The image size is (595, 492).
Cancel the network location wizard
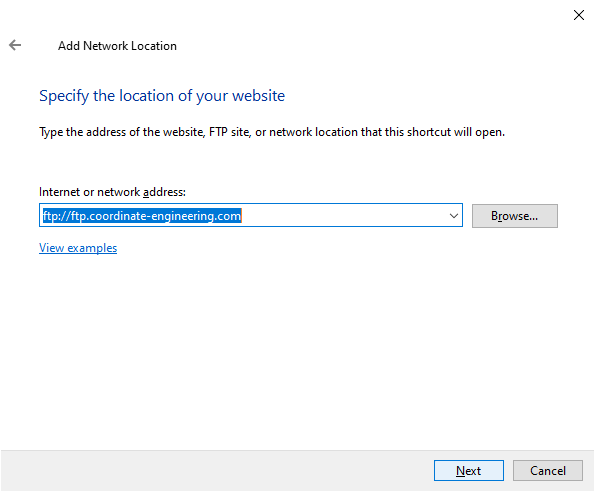548,471
